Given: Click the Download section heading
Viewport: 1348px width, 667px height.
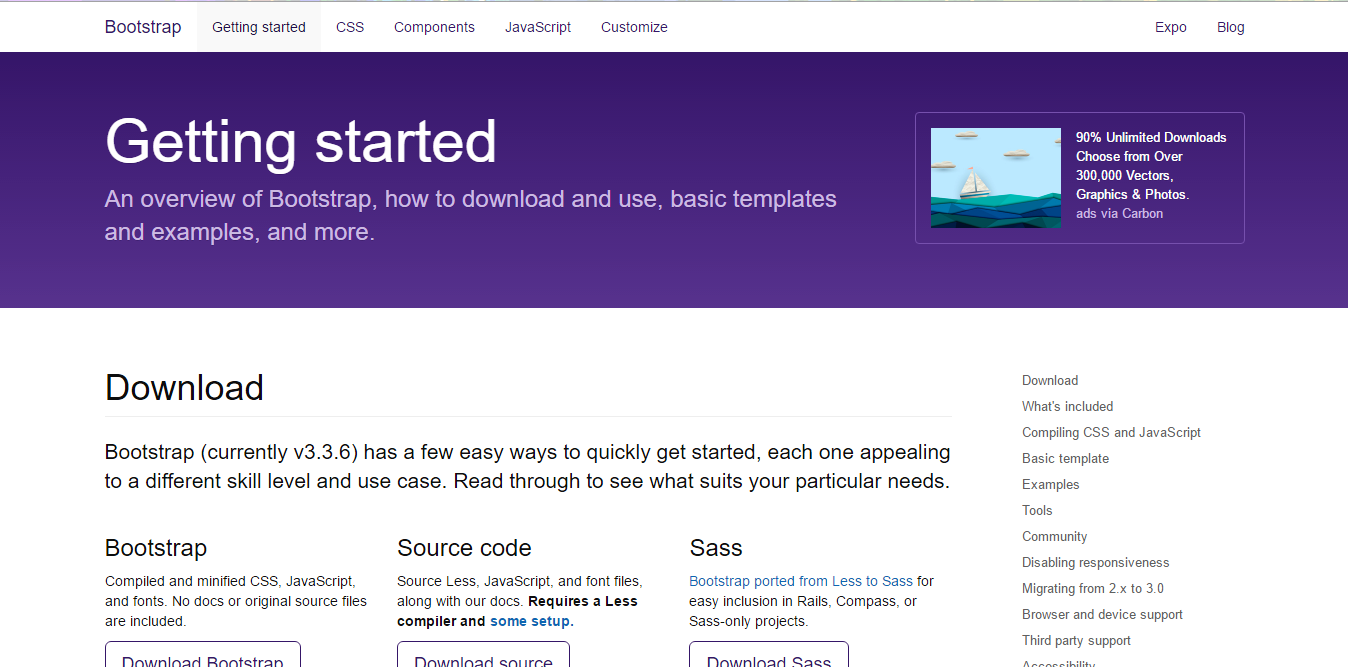Looking at the screenshot, I should 184,388.
